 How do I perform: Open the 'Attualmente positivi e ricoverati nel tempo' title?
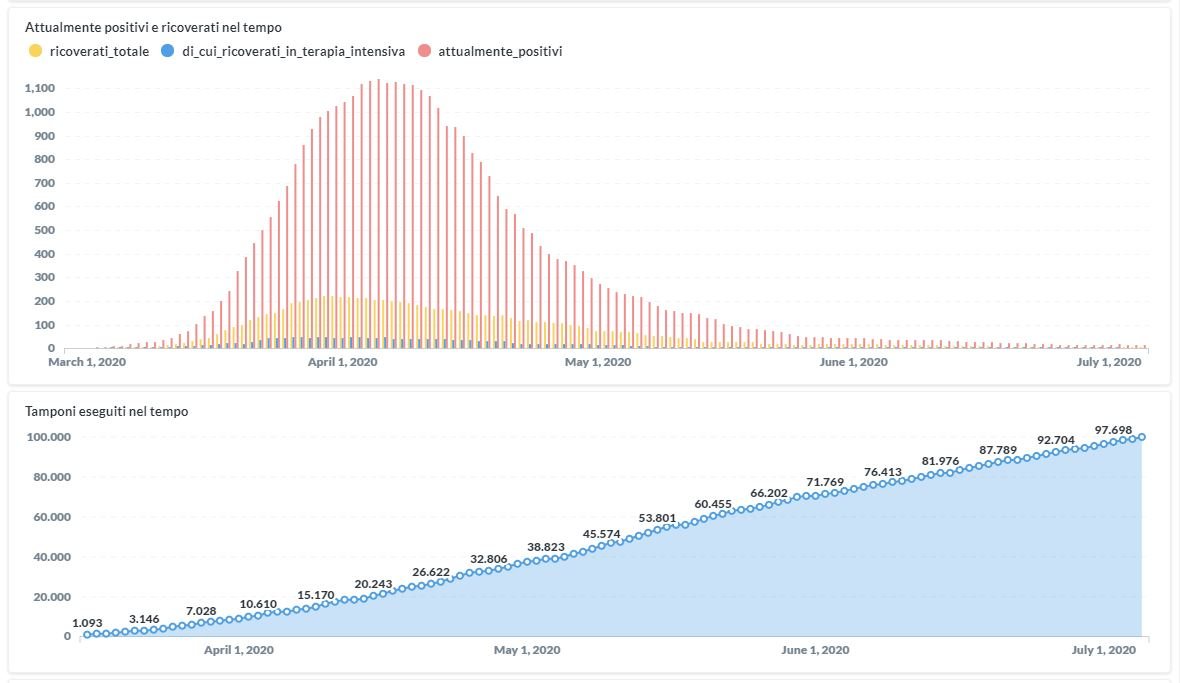153,27
